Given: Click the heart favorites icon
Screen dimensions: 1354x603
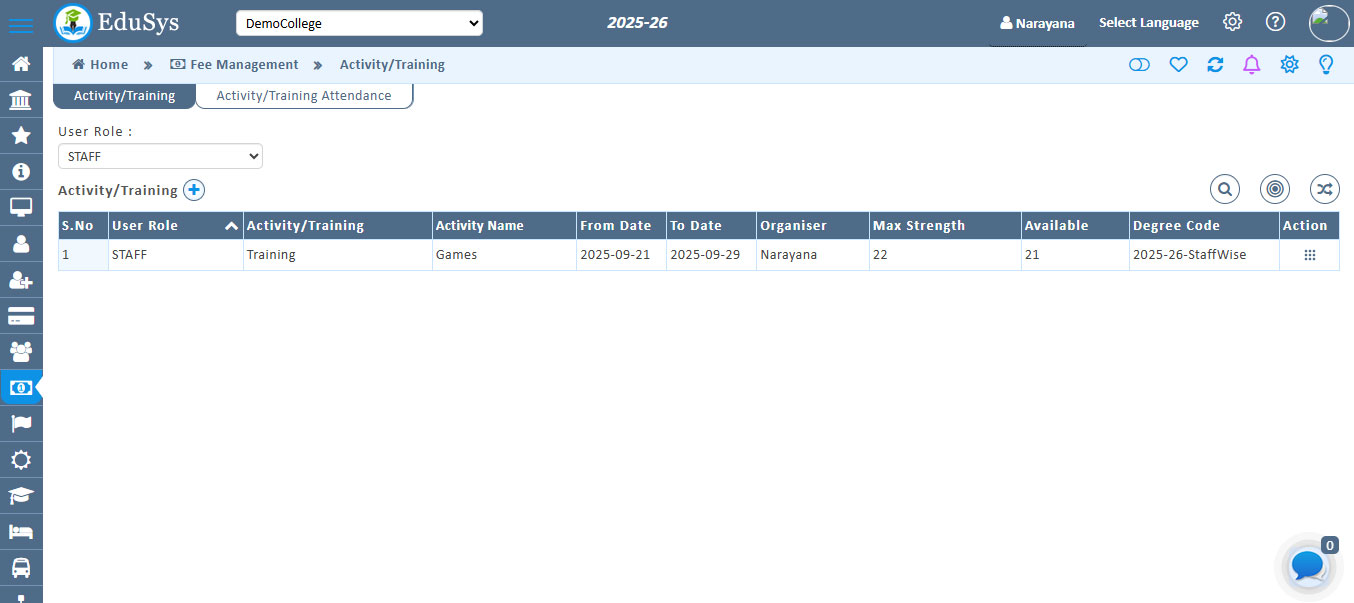Looking at the screenshot, I should click(x=1178, y=65).
